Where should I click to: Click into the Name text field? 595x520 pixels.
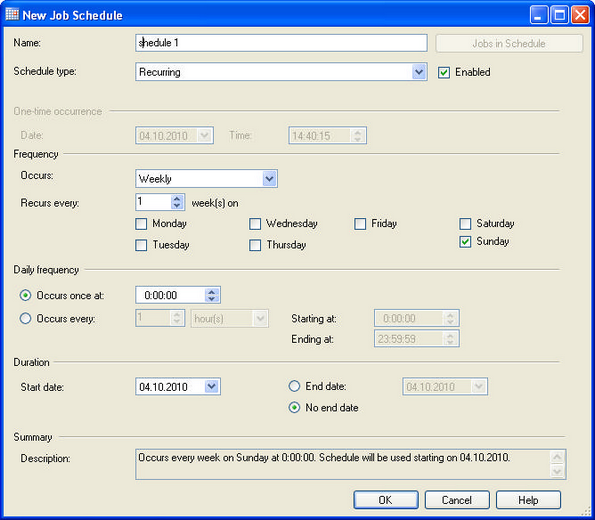click(281, 43)
